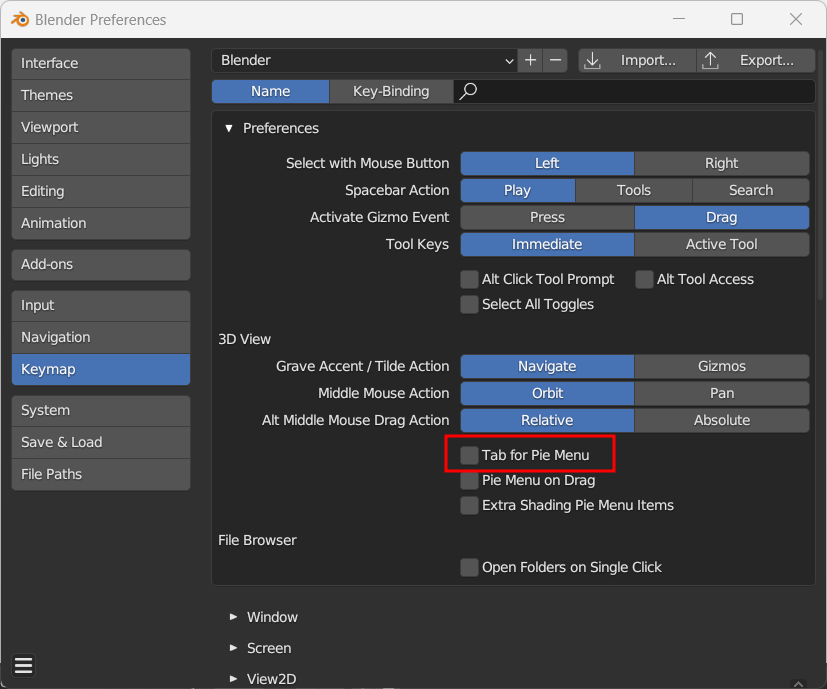Set Grave Accent action to Navigate
The width and height of the screenshot is (827, 689).
click(547, 366)
